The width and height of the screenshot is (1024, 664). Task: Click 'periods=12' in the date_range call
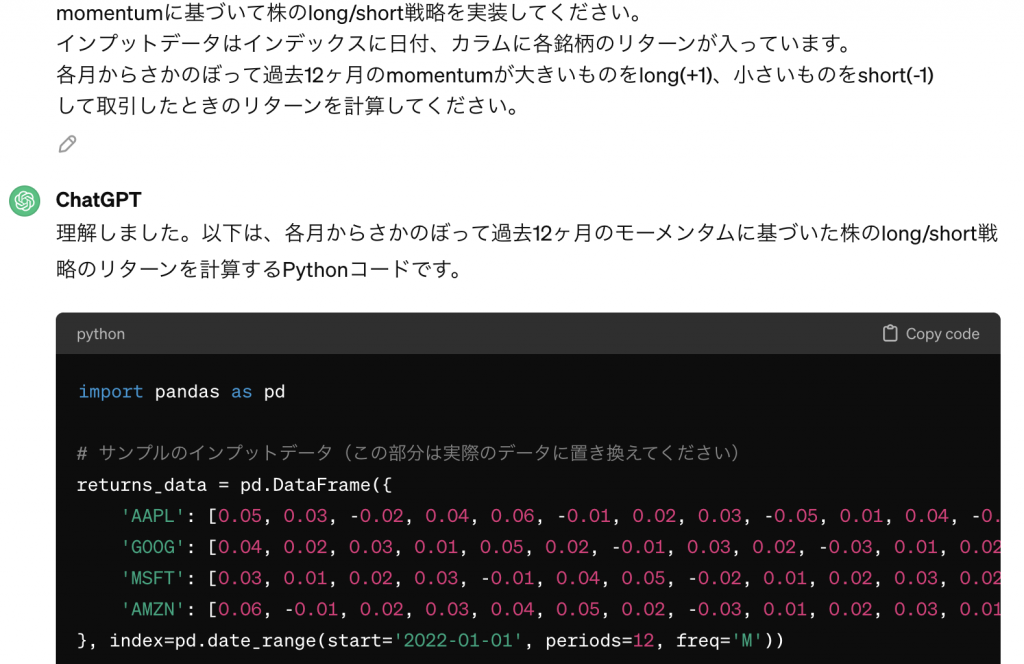coord(600,640)
